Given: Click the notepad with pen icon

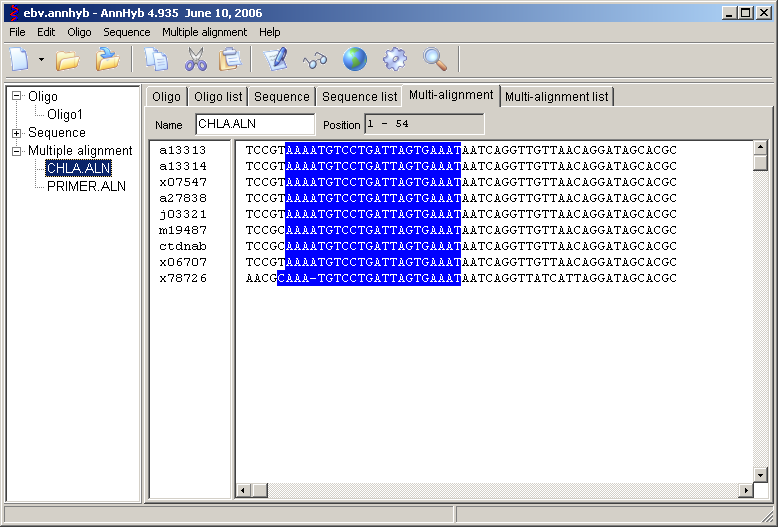Looking at the screenshot, I should pos(276,60).
